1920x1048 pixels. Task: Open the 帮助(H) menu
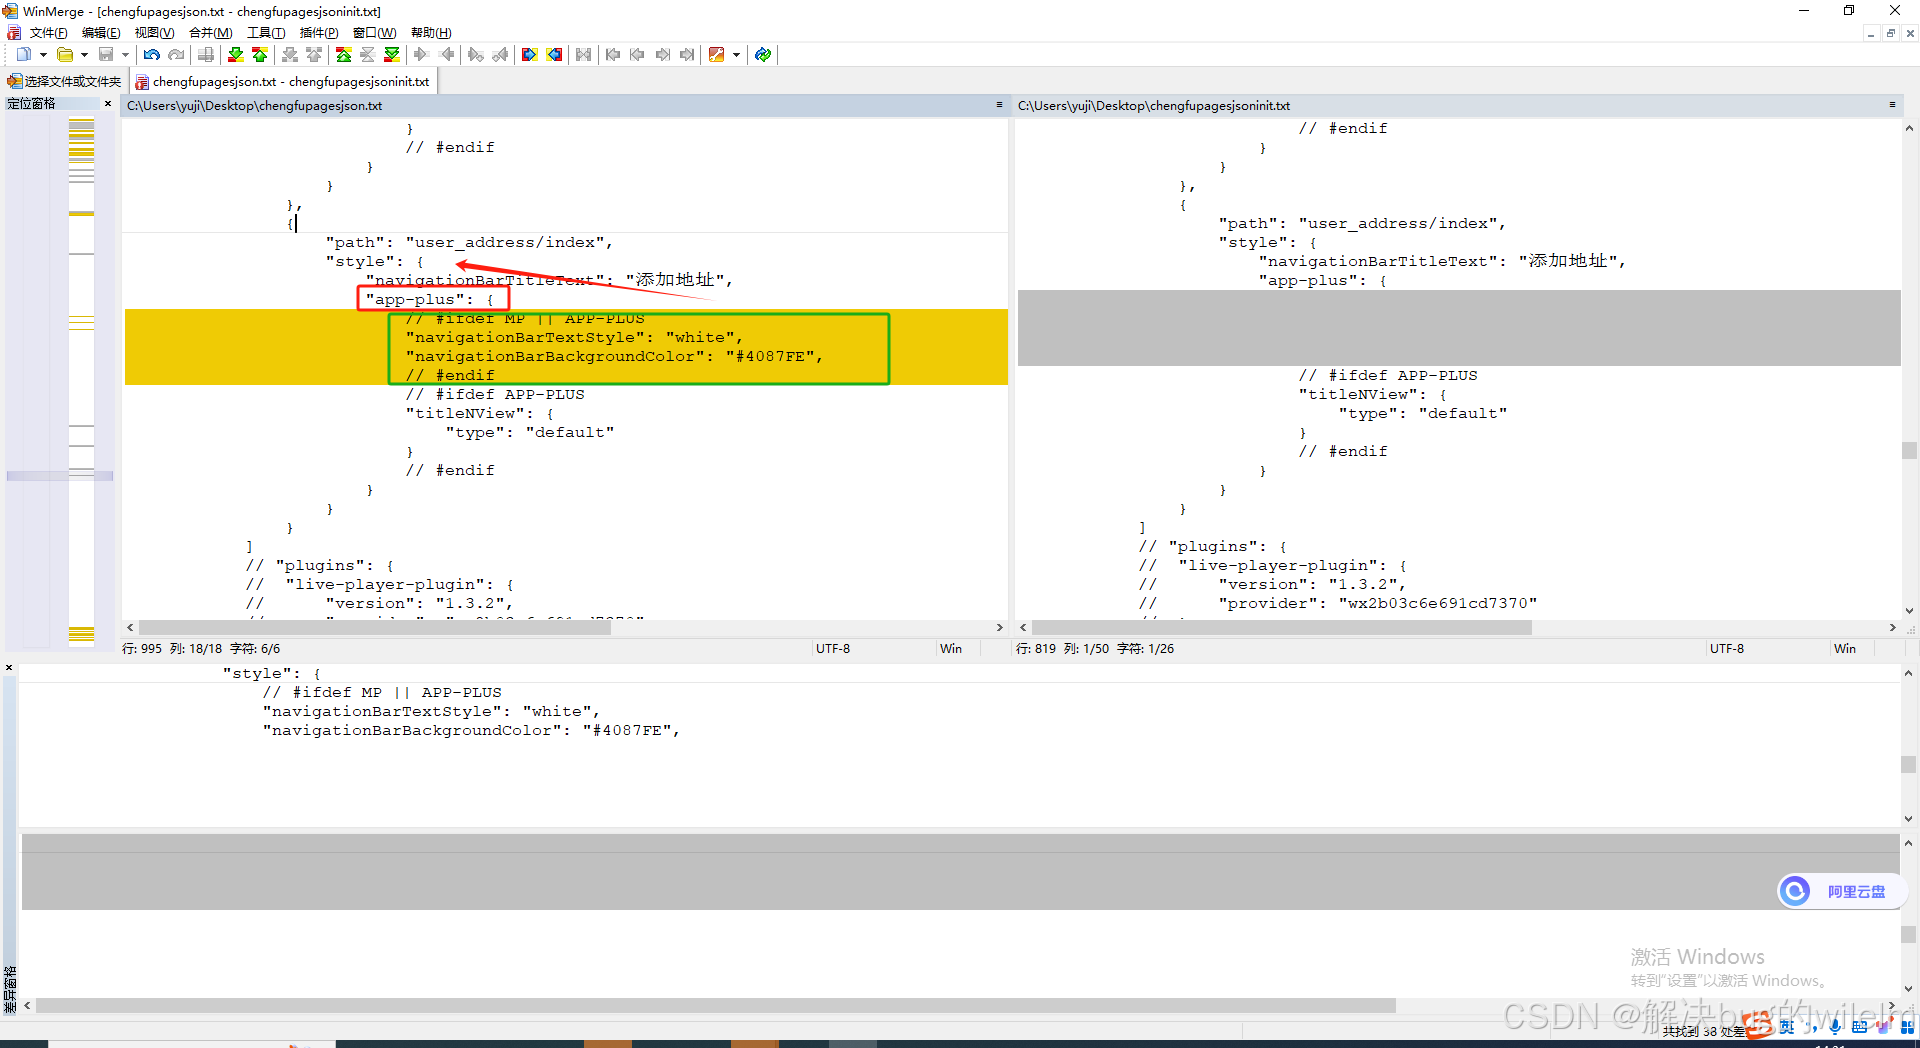[431, 33]
